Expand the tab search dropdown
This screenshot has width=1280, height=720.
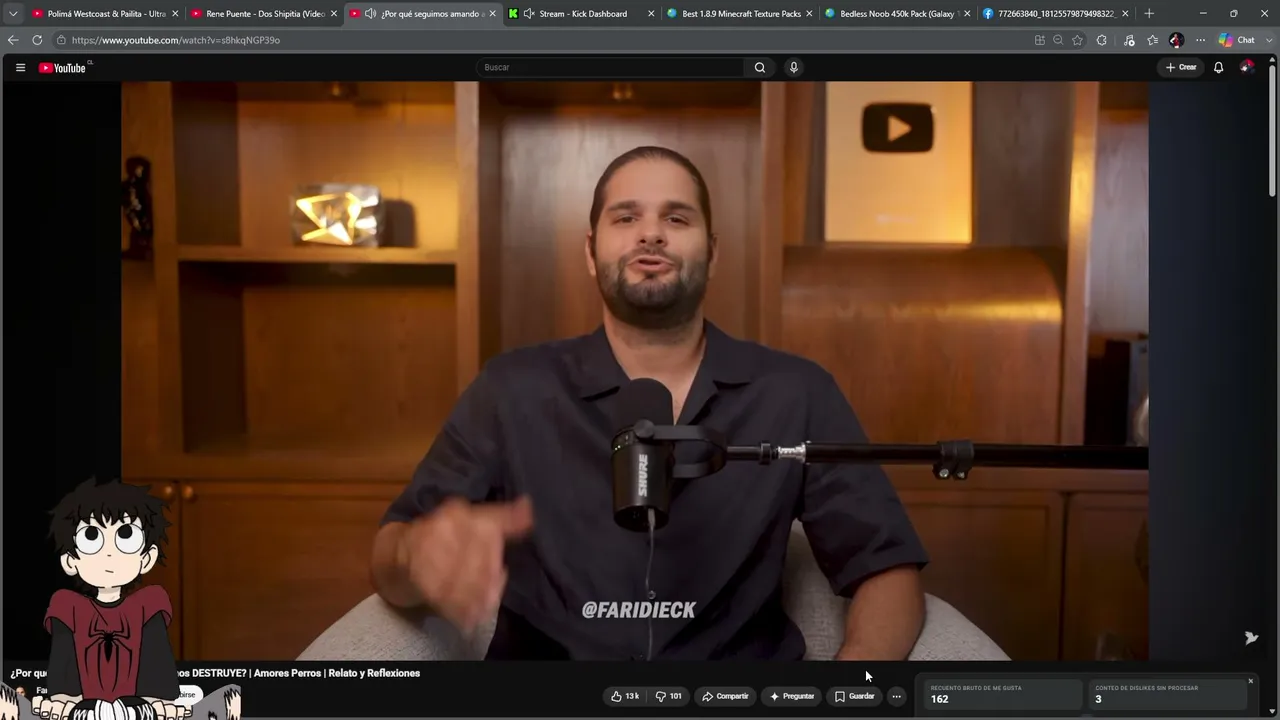point(13,14)
